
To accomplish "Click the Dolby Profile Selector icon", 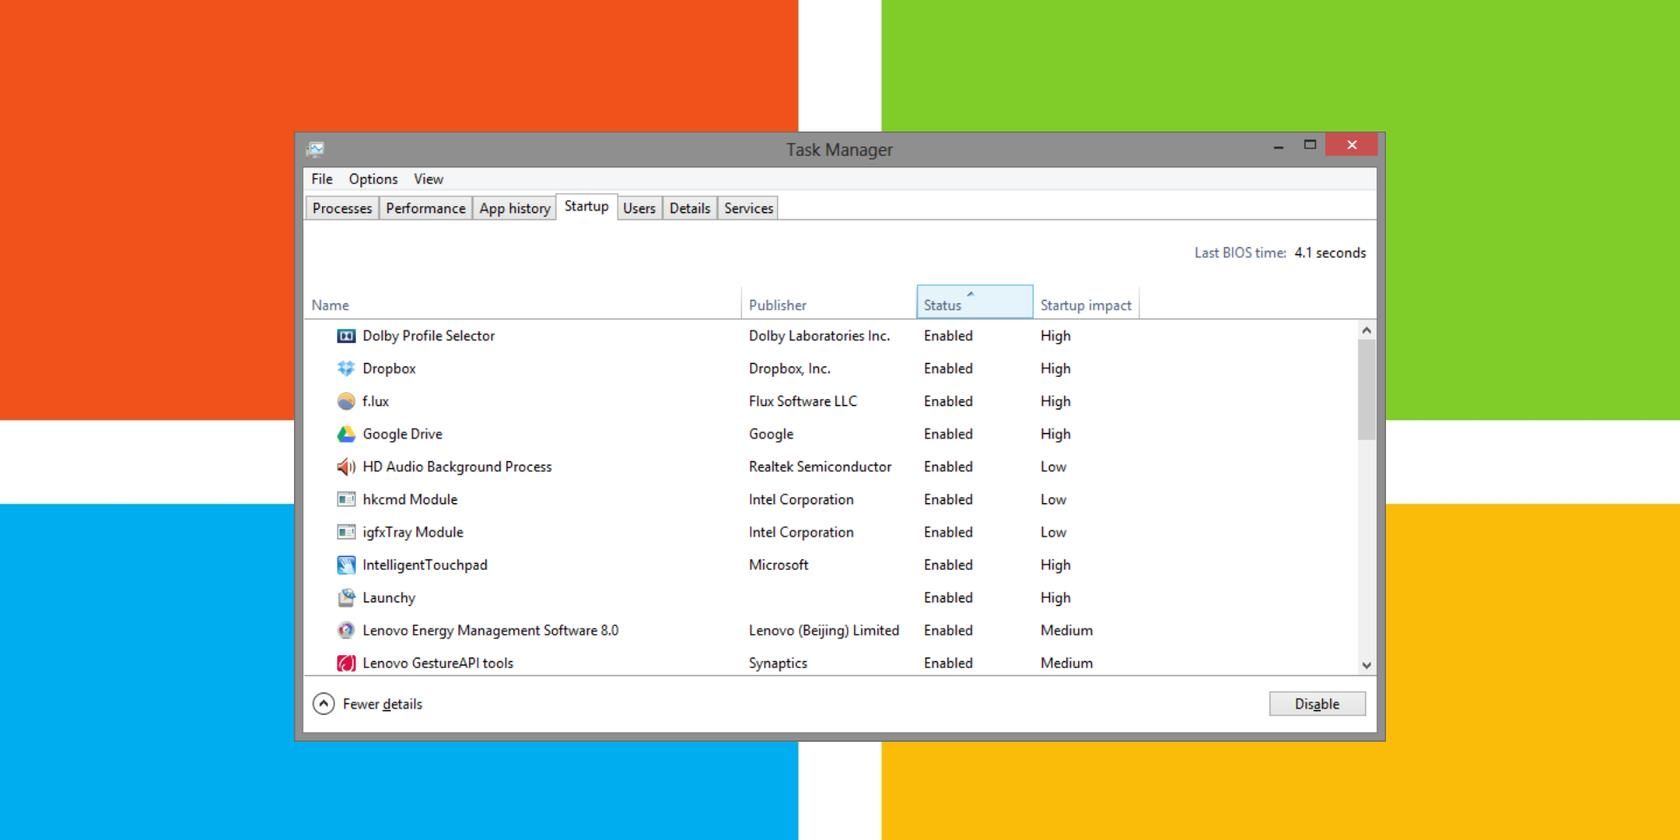I will tap(346, 336).
